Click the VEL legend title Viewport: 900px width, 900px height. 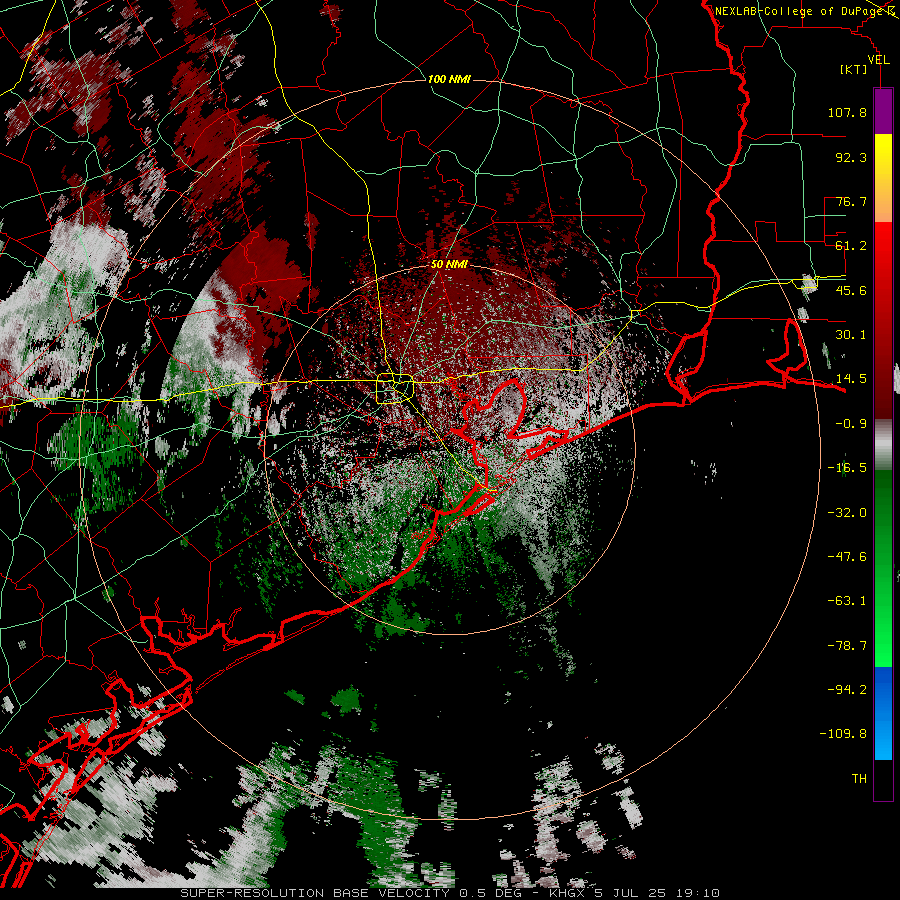pyautogui.click(x=879, y=60)
